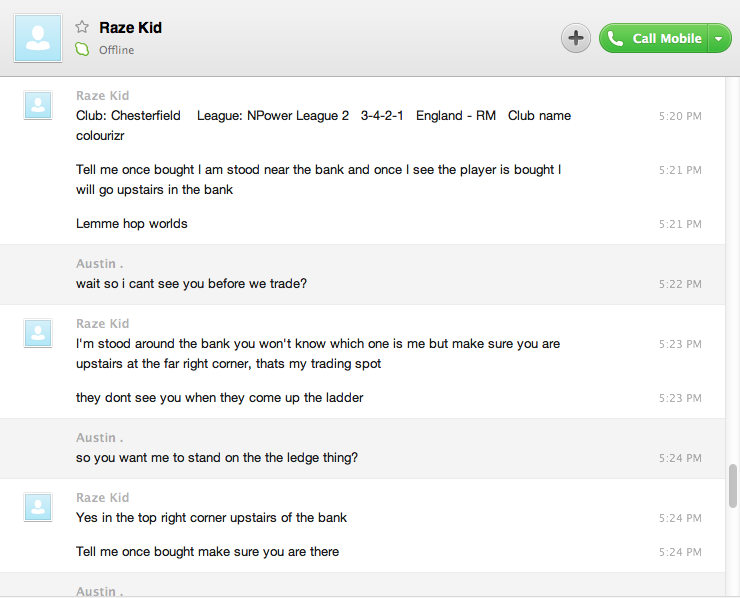The width and height of the screenshot is (740, 598).
Task: Click Austin's name above the ledge question
Action: coord(100,438)
